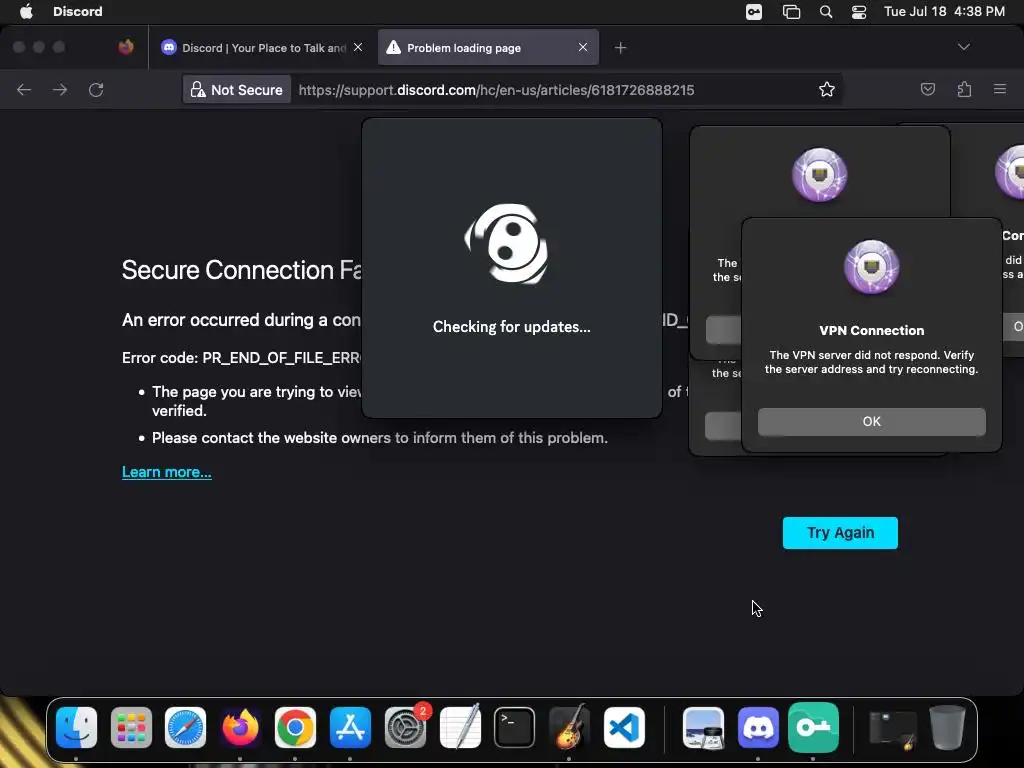Open System Settings from the Dock

click(405, 728)
